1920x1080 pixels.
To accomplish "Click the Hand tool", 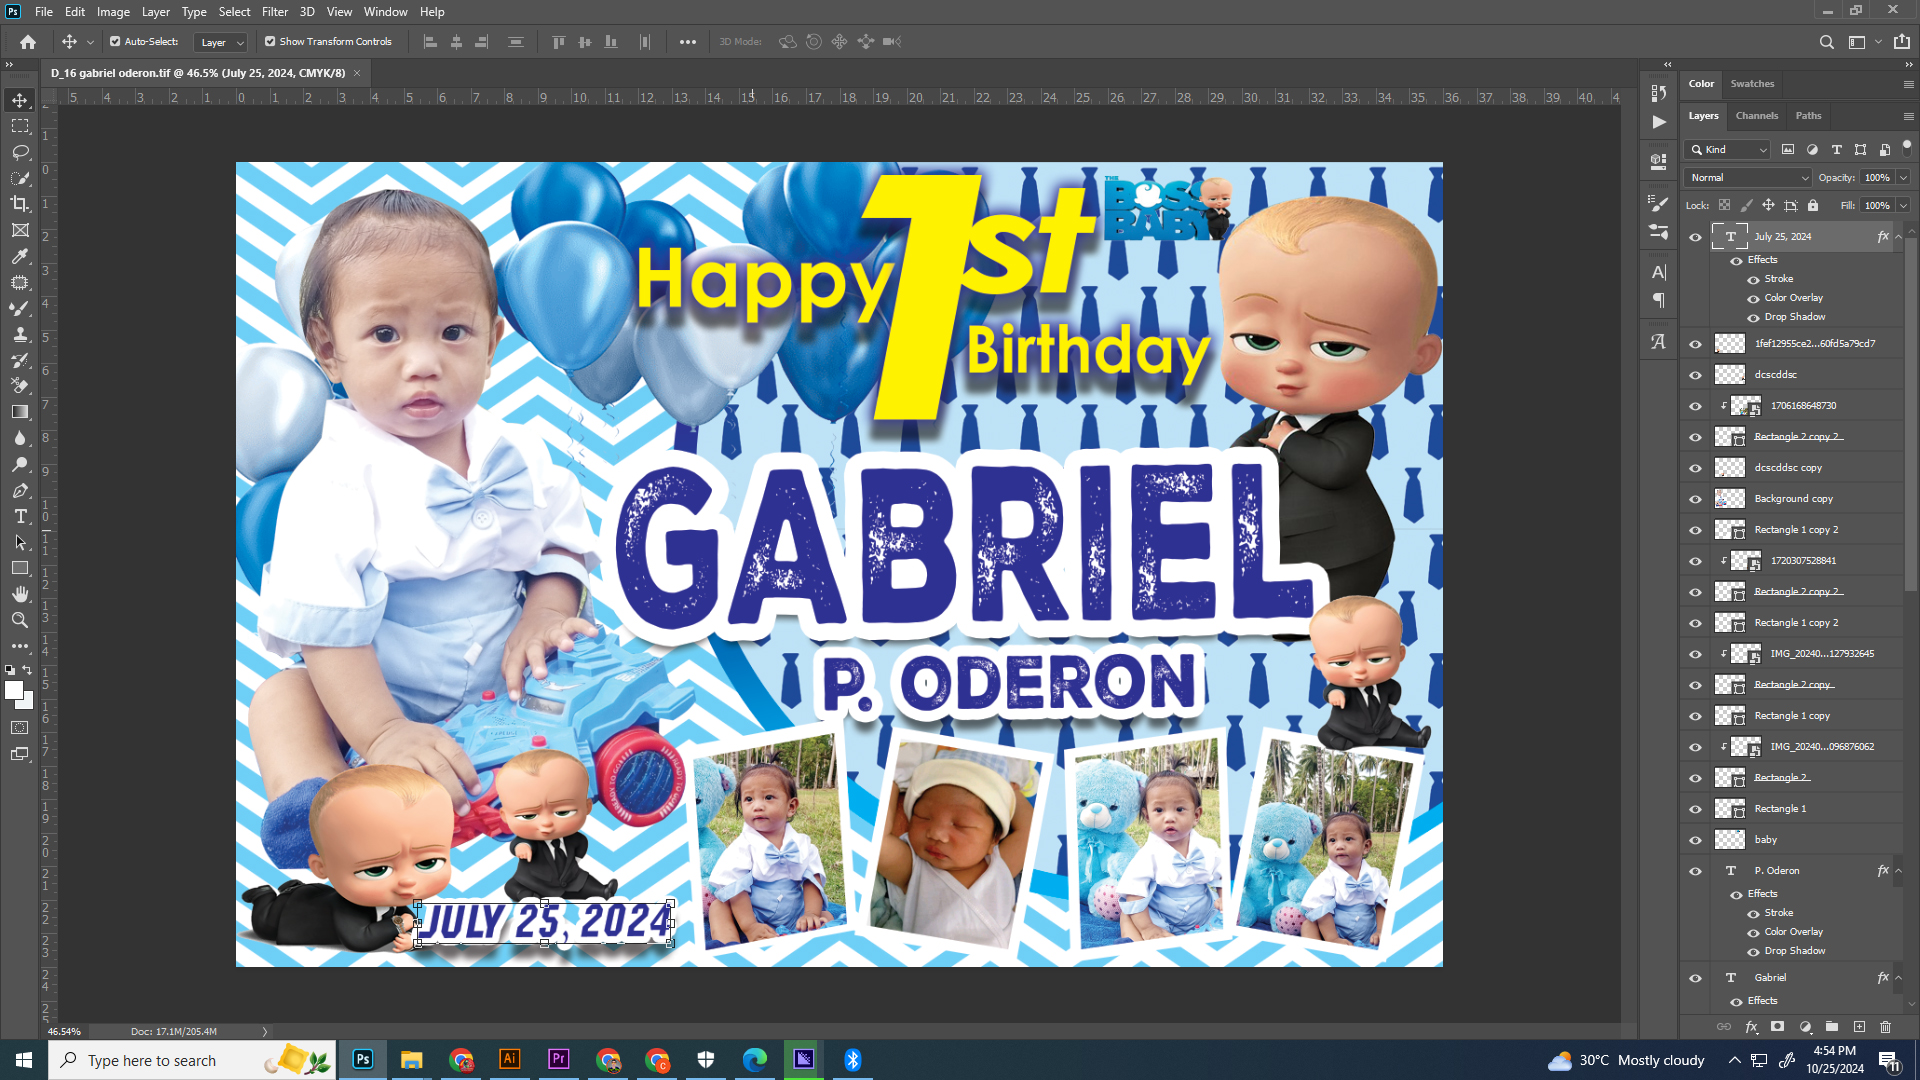I will (x=20, y=594).
